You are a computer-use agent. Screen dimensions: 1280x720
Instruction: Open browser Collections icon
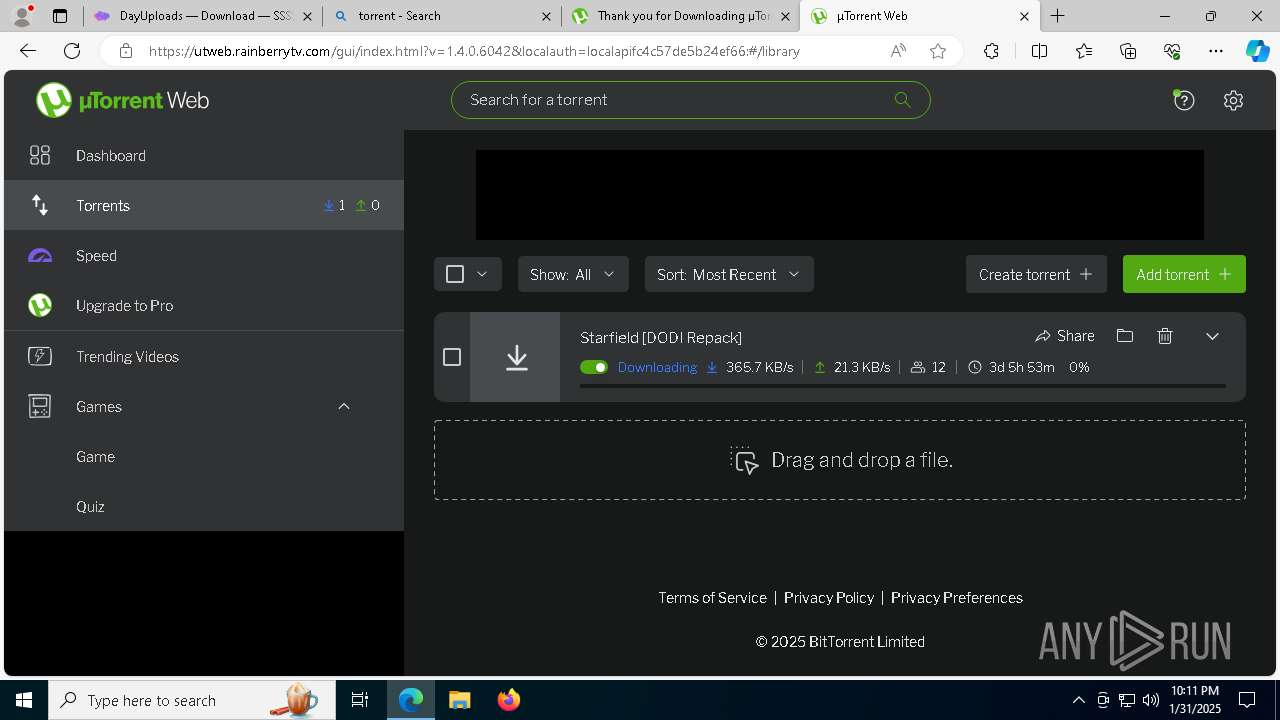pos(1128,51)
